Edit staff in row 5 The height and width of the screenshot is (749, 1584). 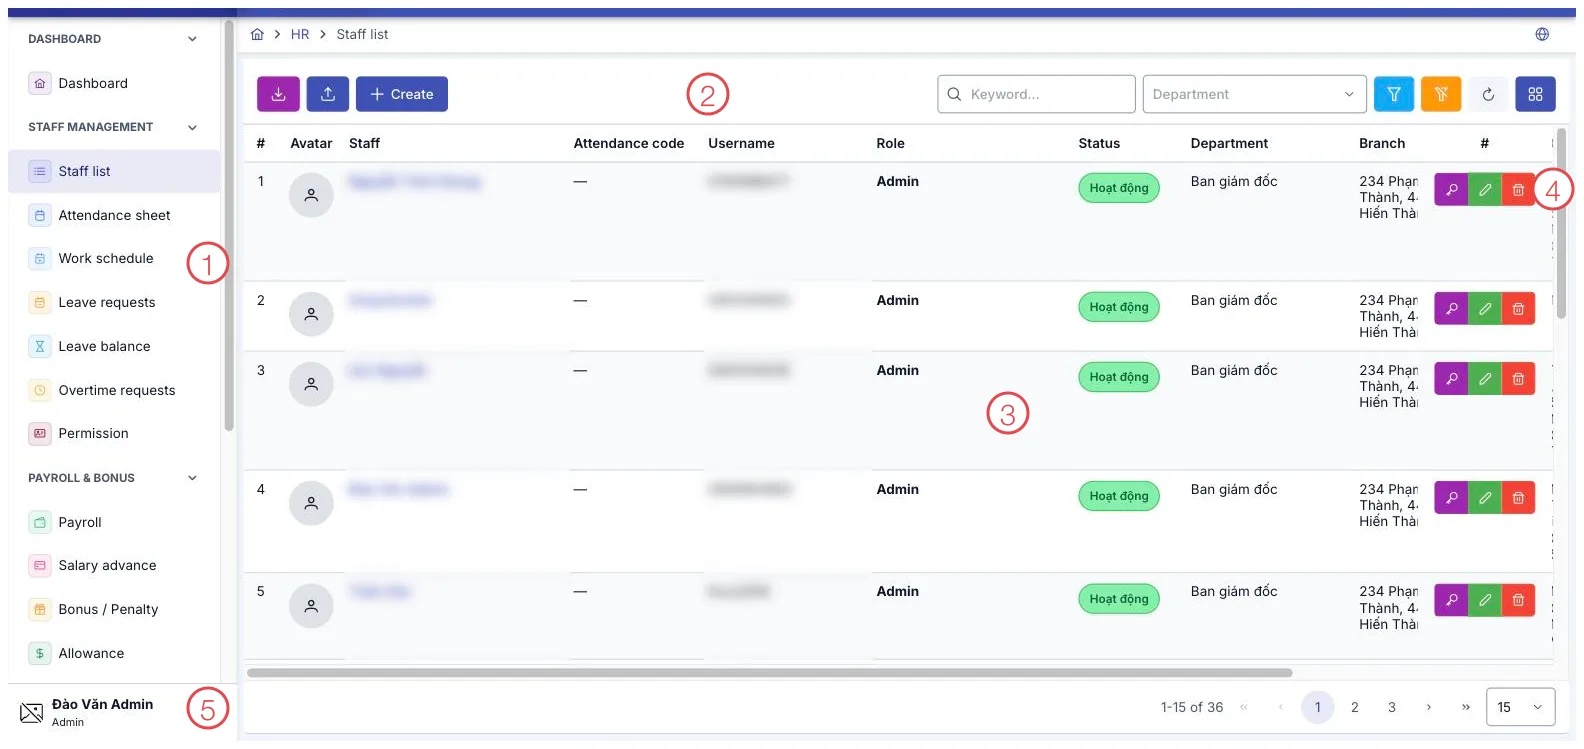tap(1485, 600)
